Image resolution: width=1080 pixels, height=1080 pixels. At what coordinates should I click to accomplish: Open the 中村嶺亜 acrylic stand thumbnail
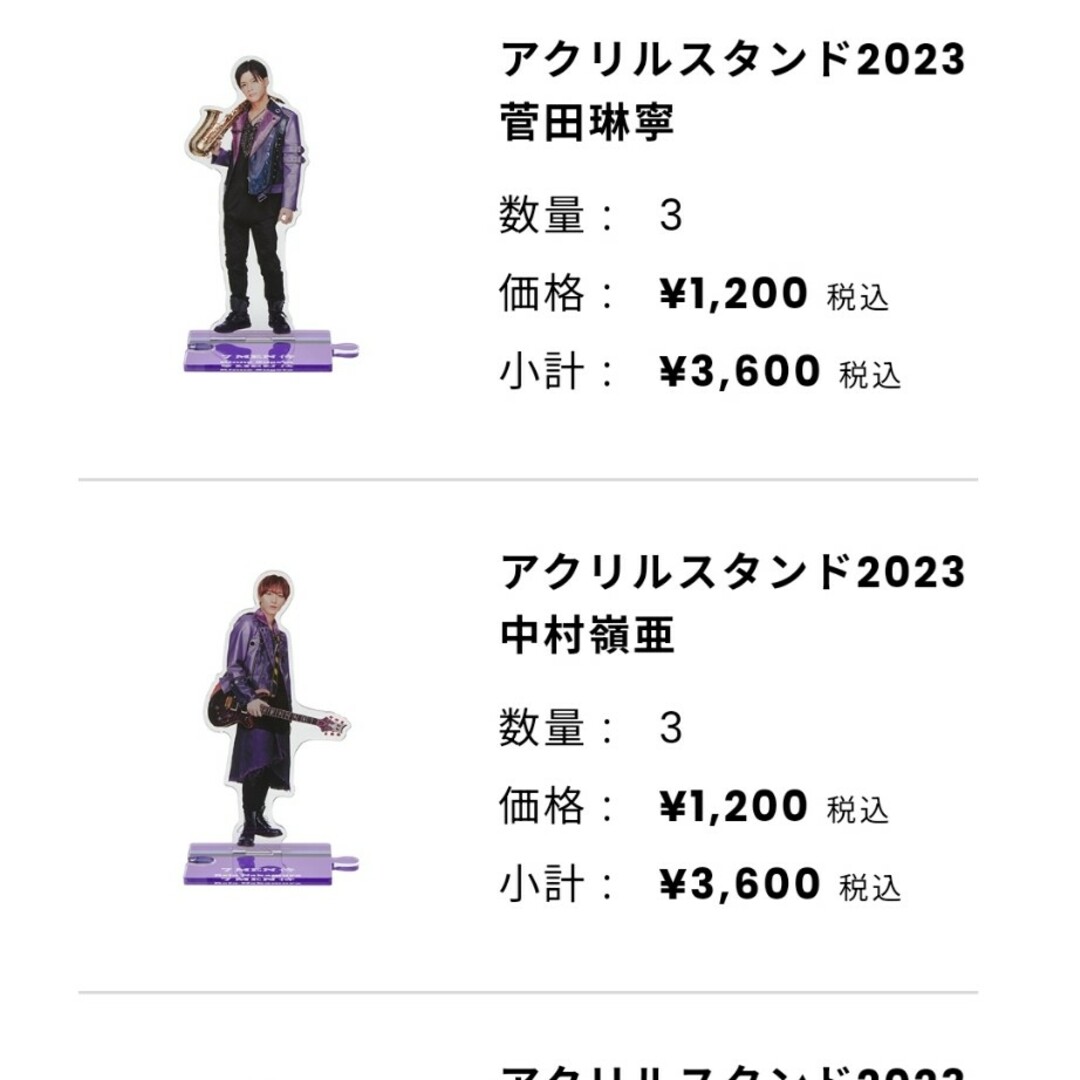point(271,728)
